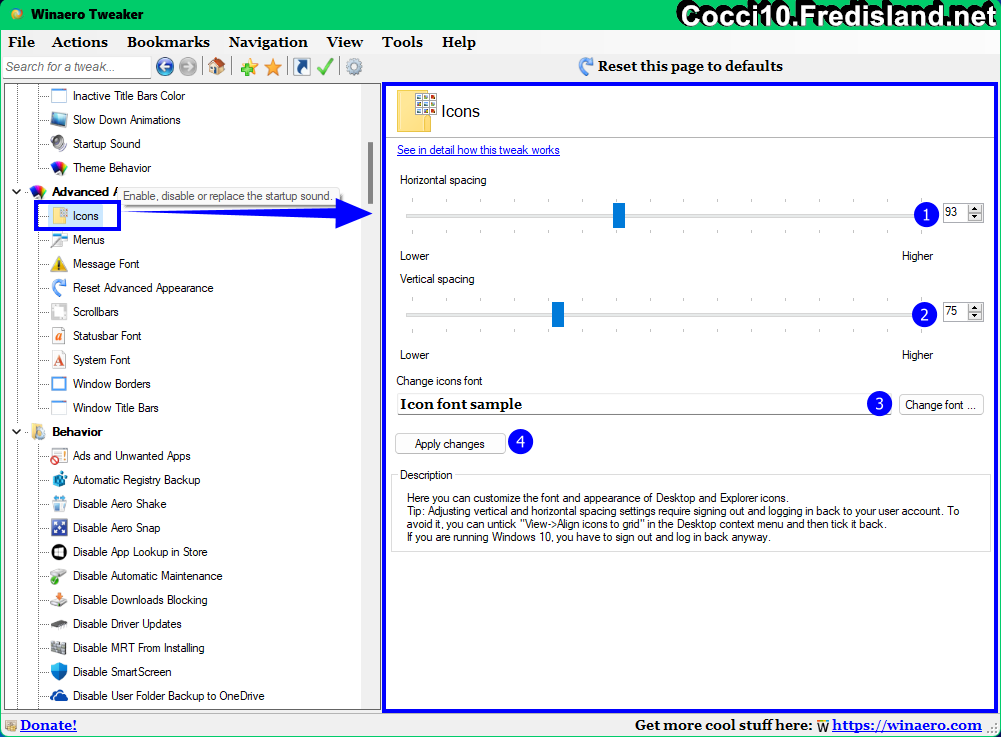Select Disable Aero Shake in the tree
This screenshot has width=1001, height=737.
(x=119, y=504)
